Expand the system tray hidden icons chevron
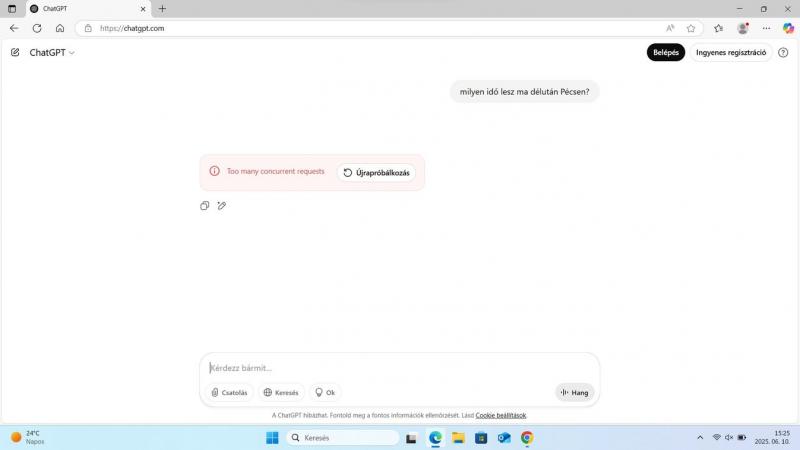Image resolution: width=800 pixels, height=450 pixels. coord(700,437)
